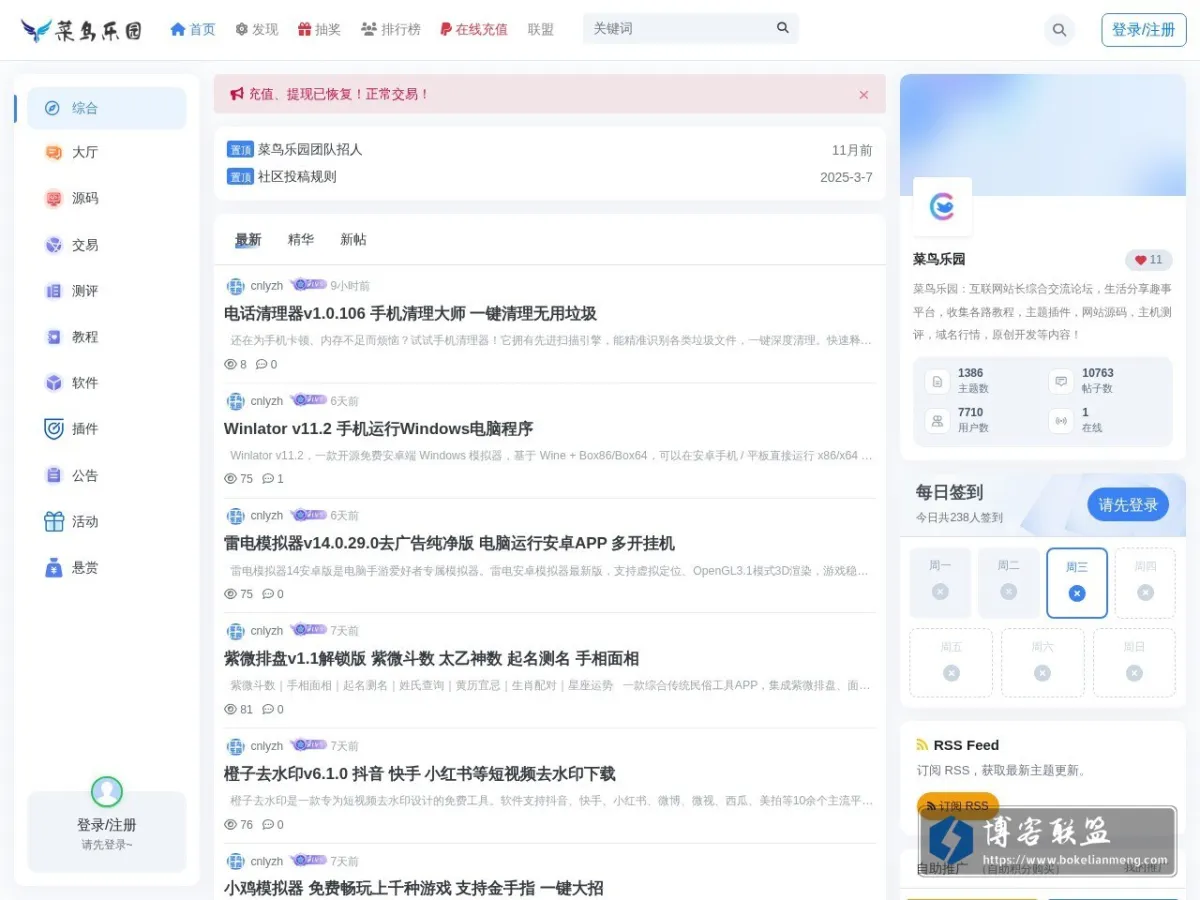Select 源码 icon in sidebar
1200x900 pixels.
click(x=53, y=199)
